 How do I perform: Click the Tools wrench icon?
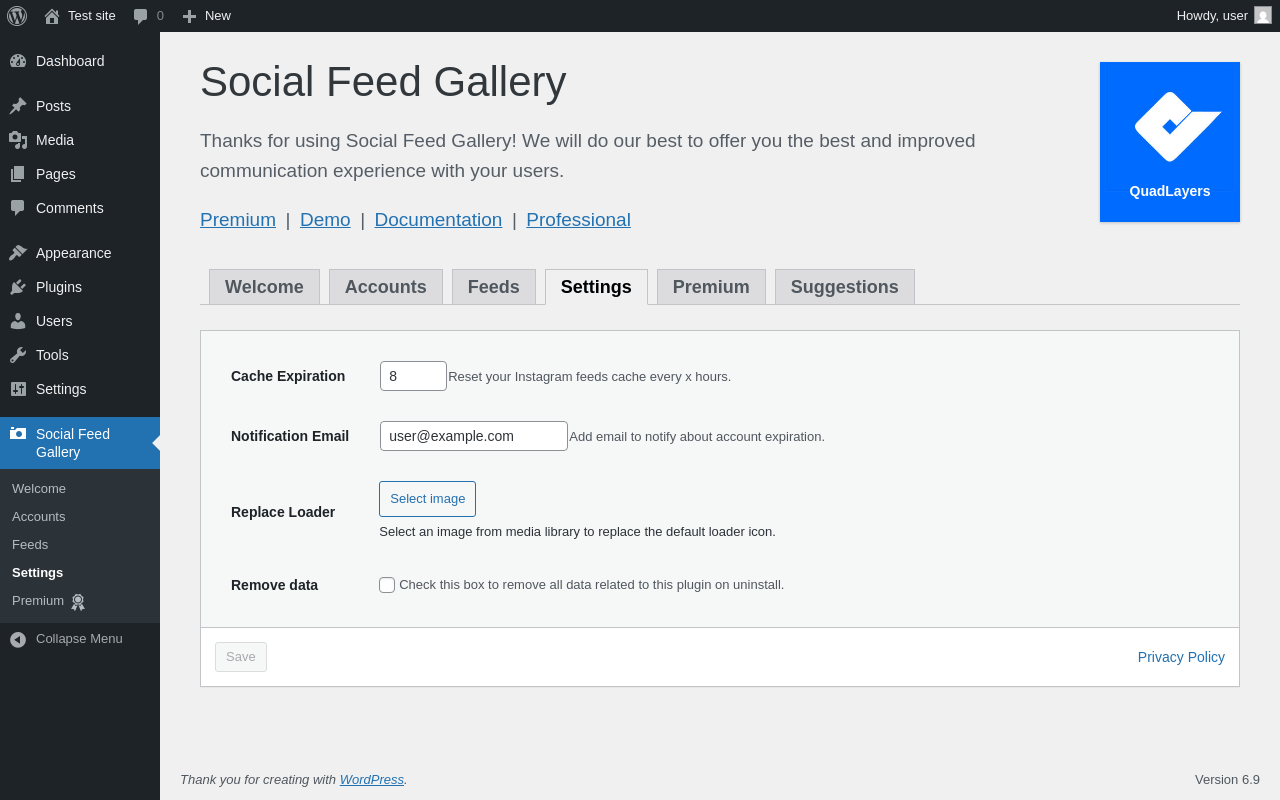18,355
